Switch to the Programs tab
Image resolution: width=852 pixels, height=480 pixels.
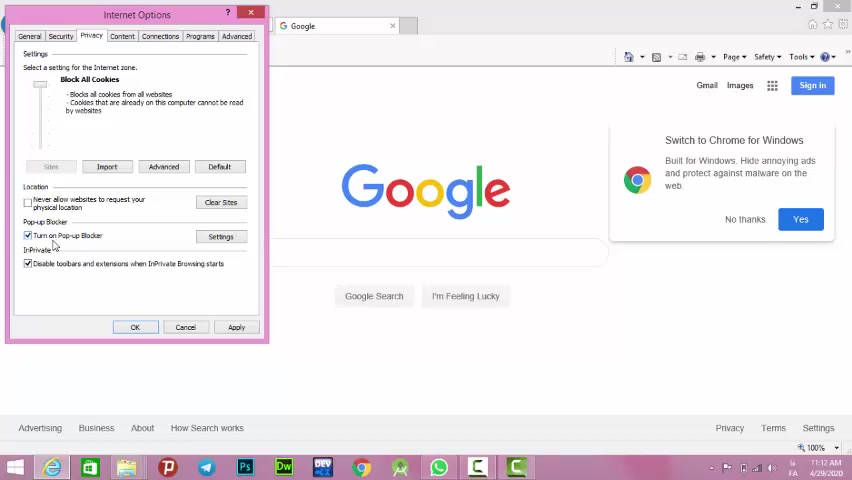(x=200, y=36)
